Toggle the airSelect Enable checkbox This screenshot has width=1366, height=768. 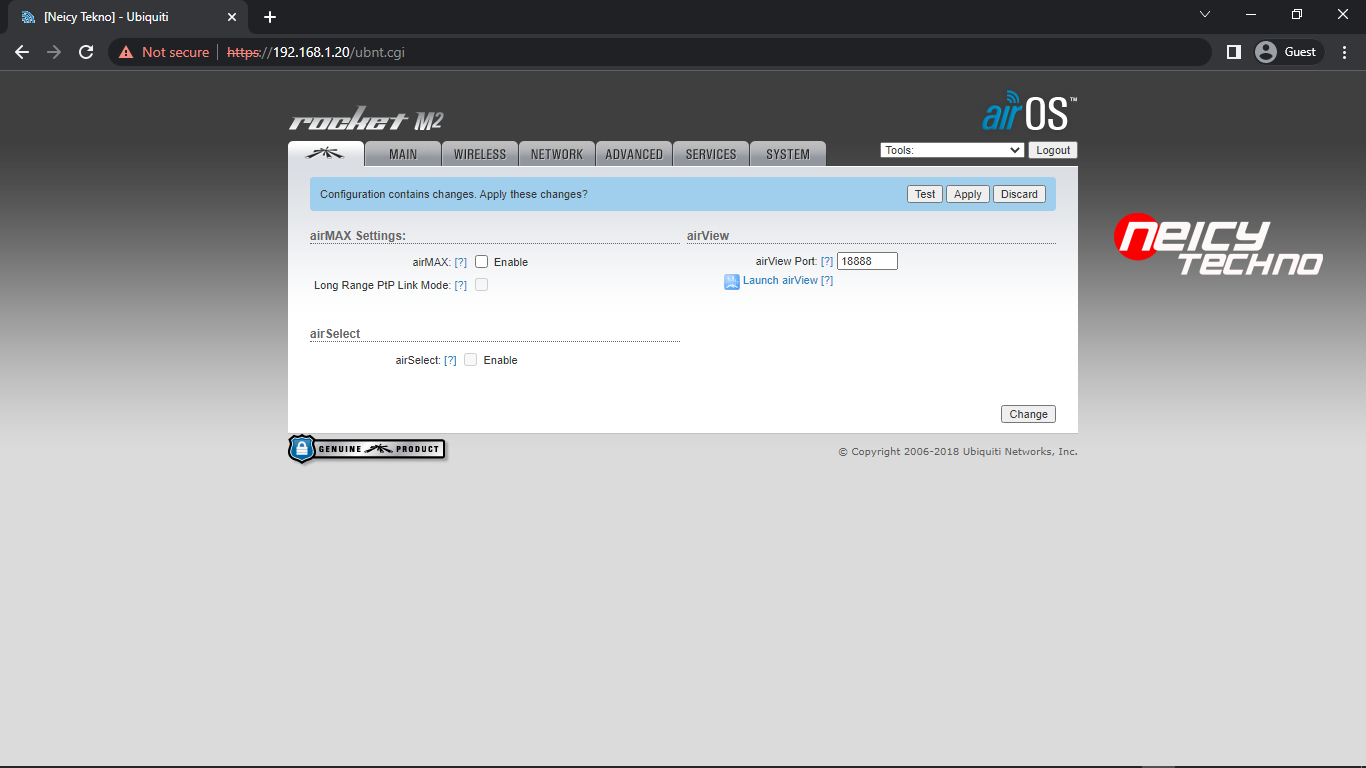click(471, 360)
